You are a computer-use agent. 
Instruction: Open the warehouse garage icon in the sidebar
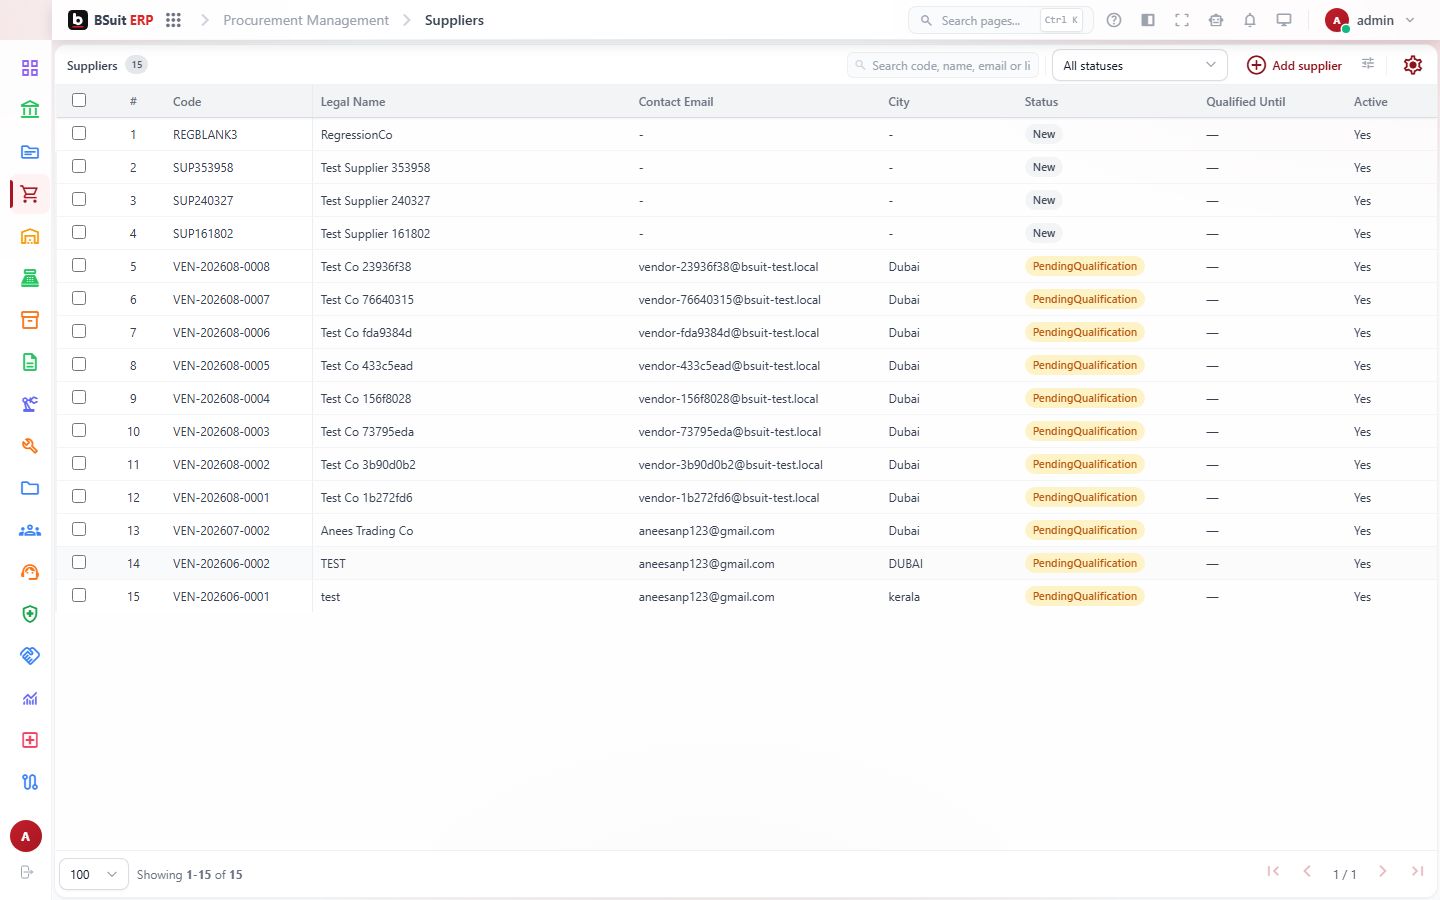coord(30,236)
